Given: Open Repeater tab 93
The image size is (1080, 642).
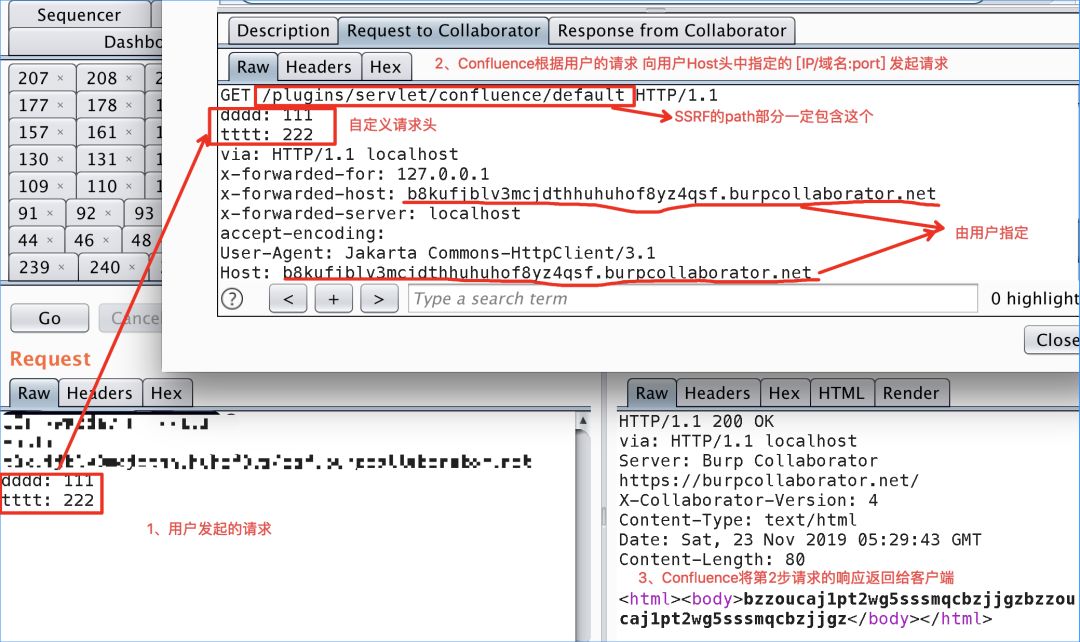Looking at the screenshot, I should pyautogui.click(x=143, y=214).
